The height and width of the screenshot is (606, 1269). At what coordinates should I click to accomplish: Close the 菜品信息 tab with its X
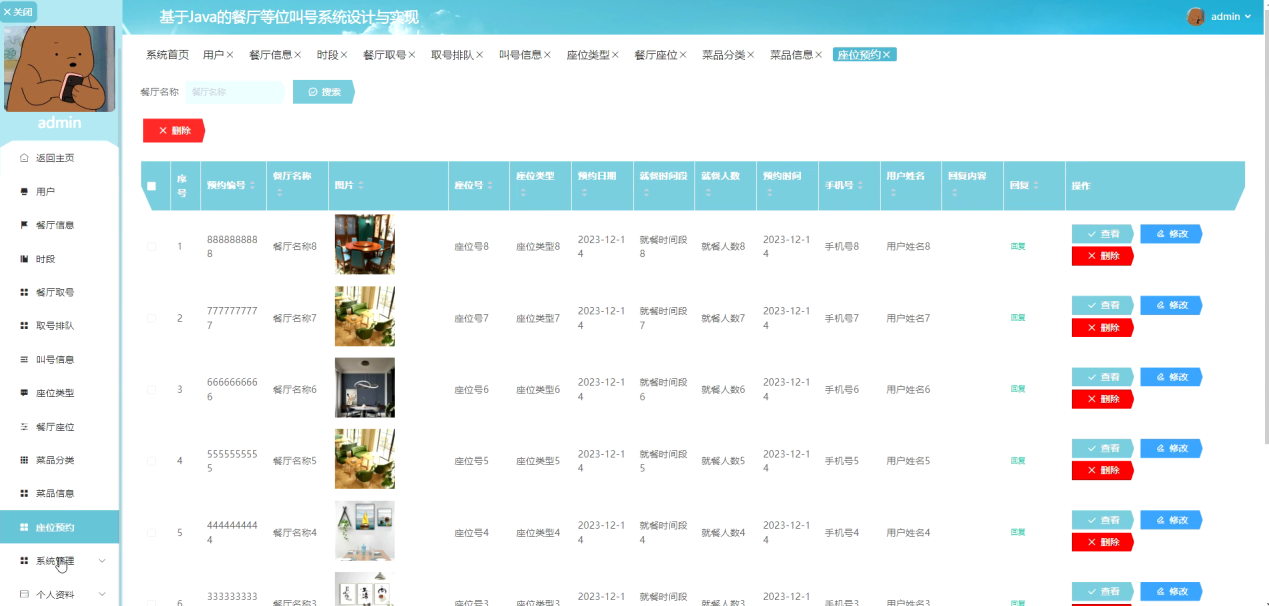[x=819, y=55]
